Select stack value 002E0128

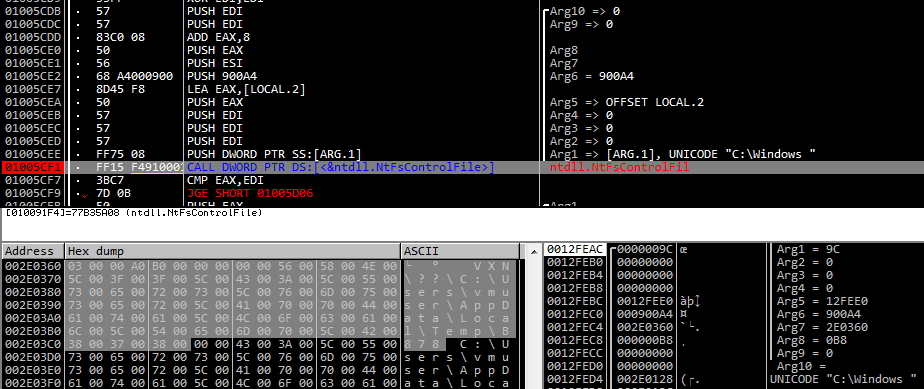tap(645, 379)
